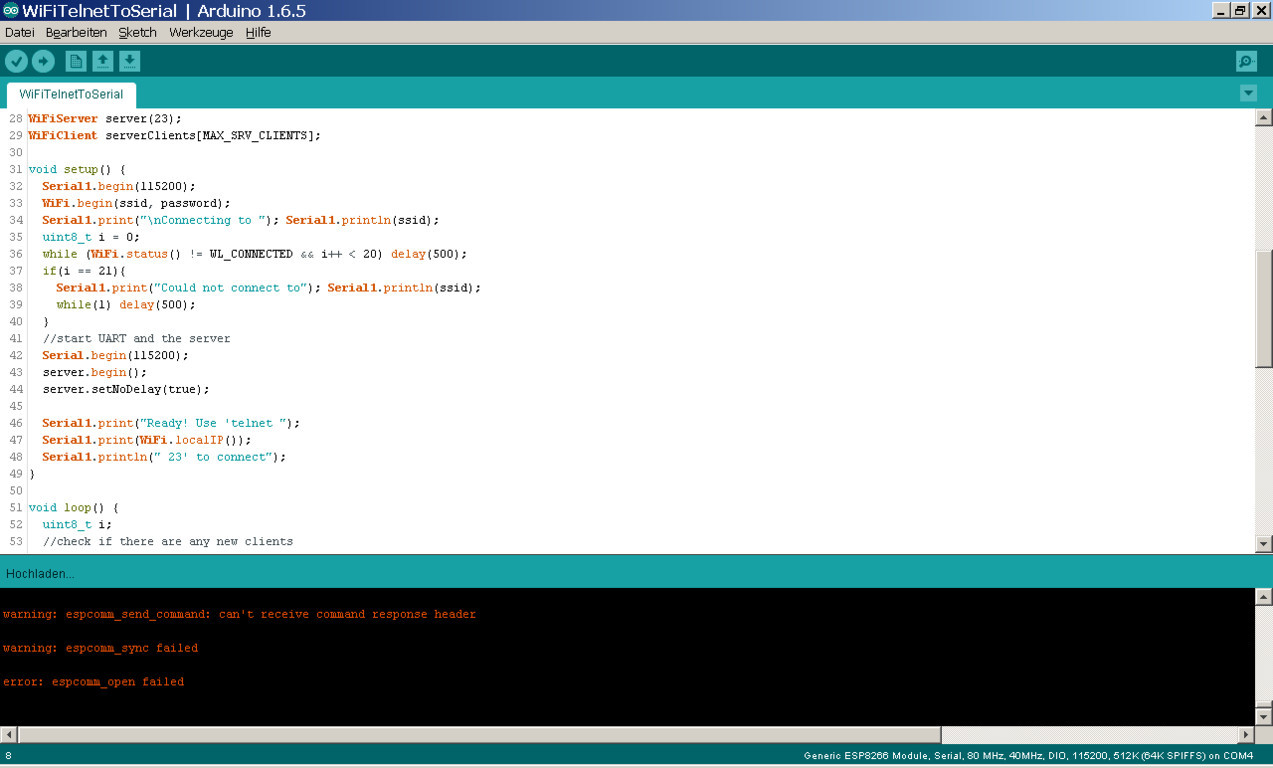Click the console horizontal scroll right arrow
This screenshot has width=1273, height=768.
click(x=1246, y=735)
